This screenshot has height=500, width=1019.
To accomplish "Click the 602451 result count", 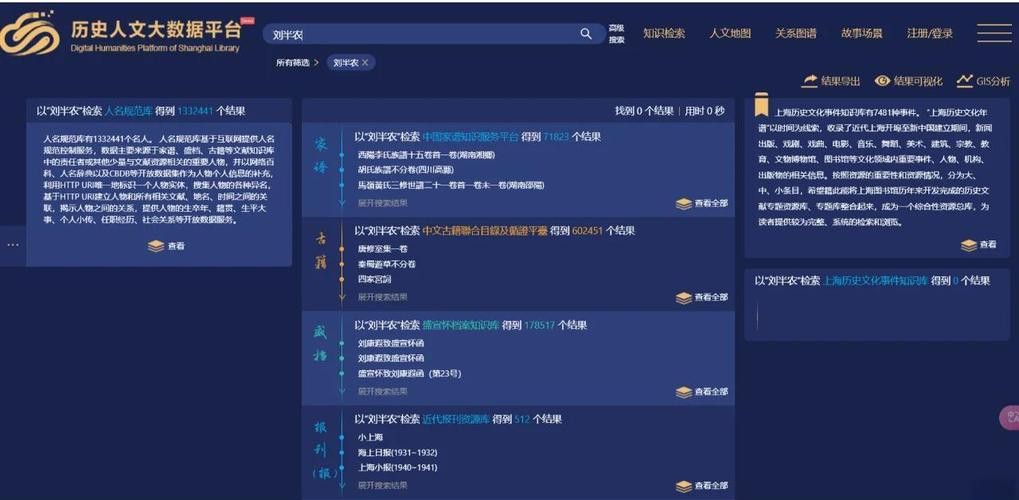I will point(587,231).
